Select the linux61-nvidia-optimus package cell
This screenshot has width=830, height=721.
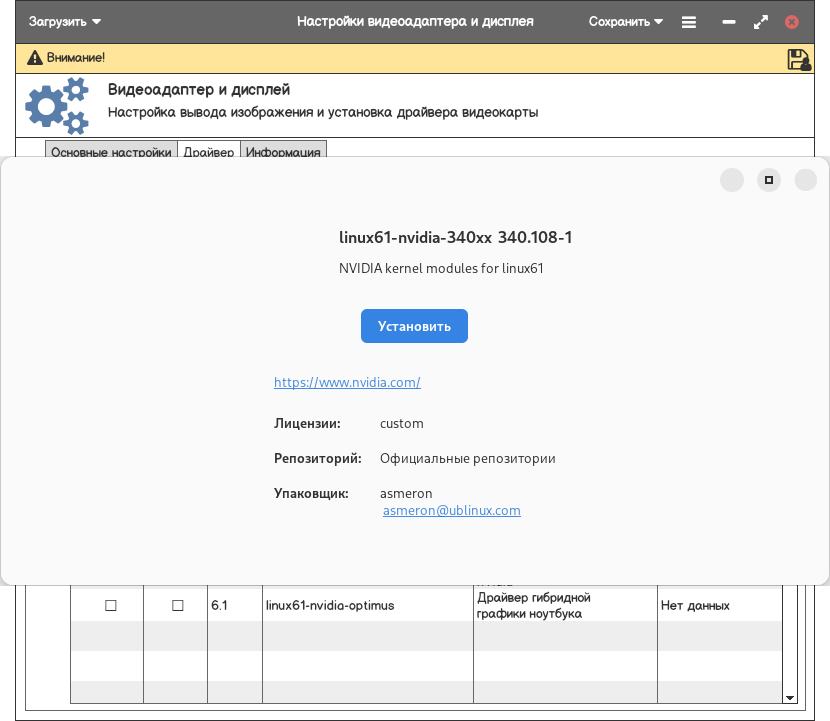click(x=368, y=605)
